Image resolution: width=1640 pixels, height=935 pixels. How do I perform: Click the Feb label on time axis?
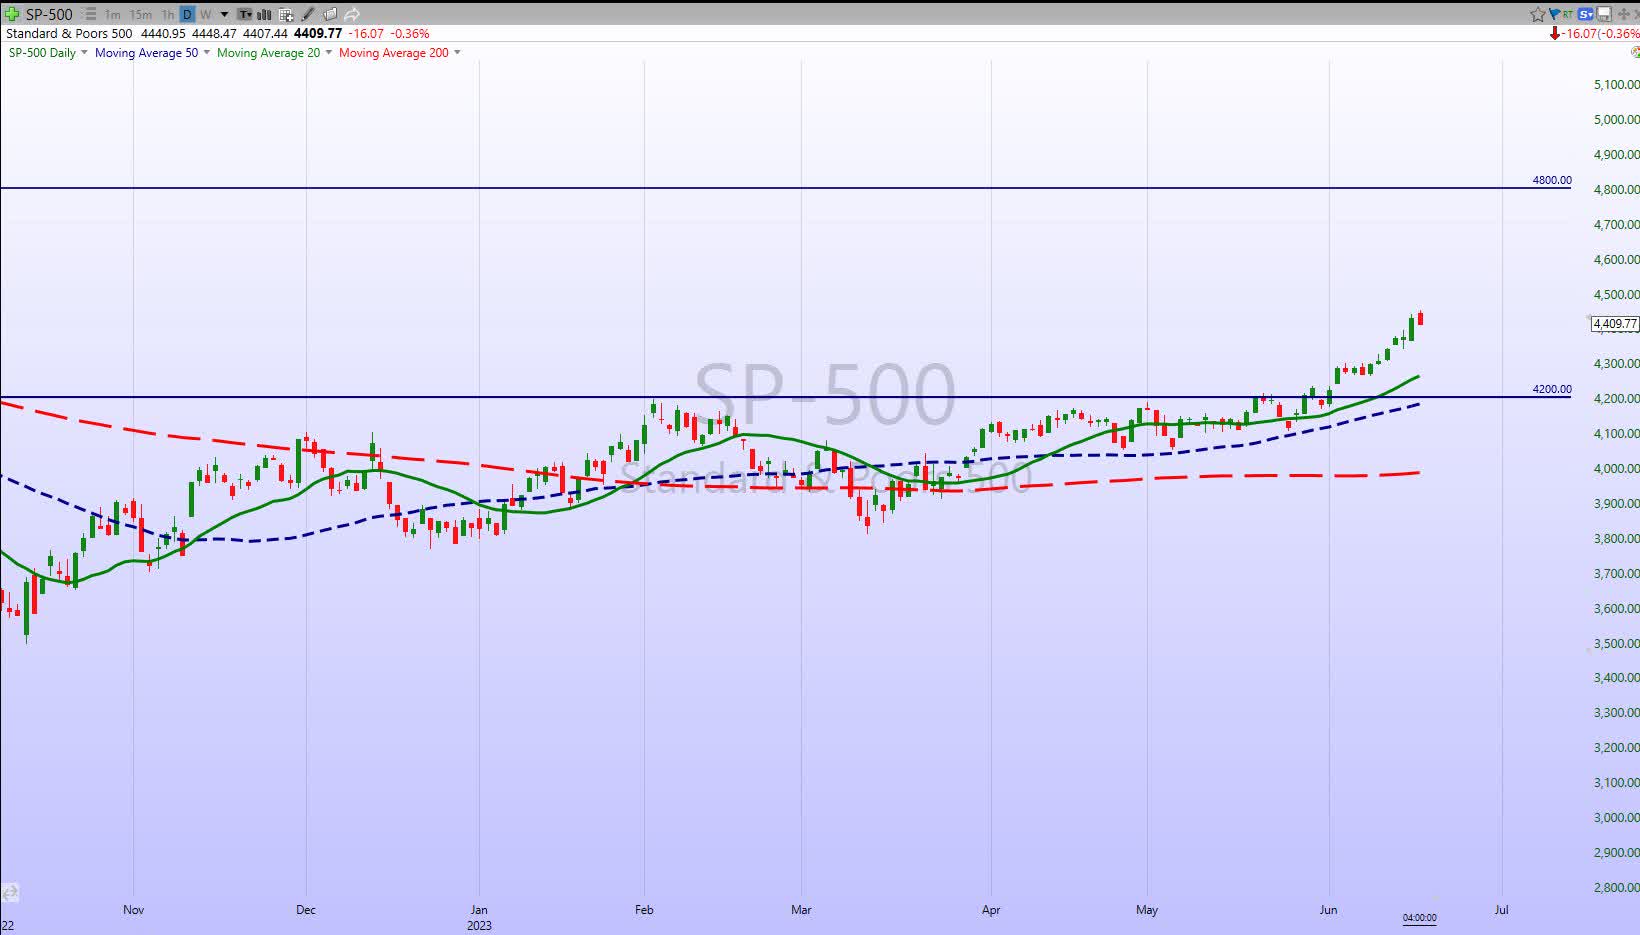coord(644,910)
